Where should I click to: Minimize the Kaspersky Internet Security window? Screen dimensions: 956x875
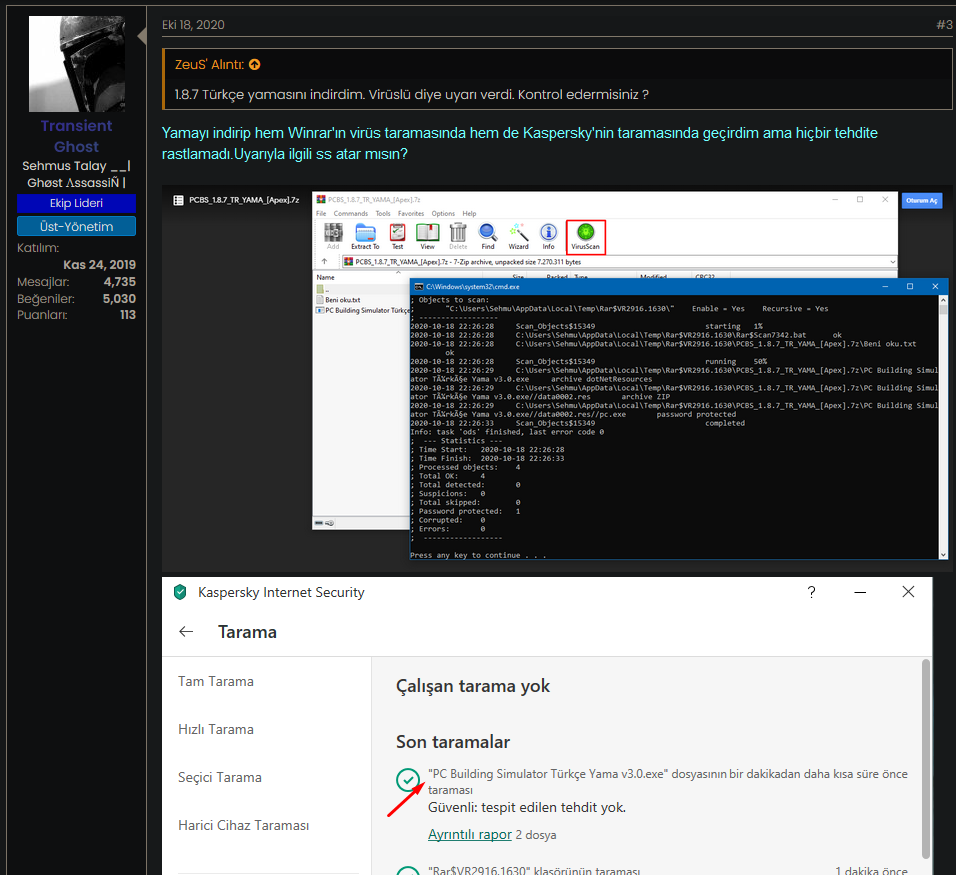coord(860,592)
